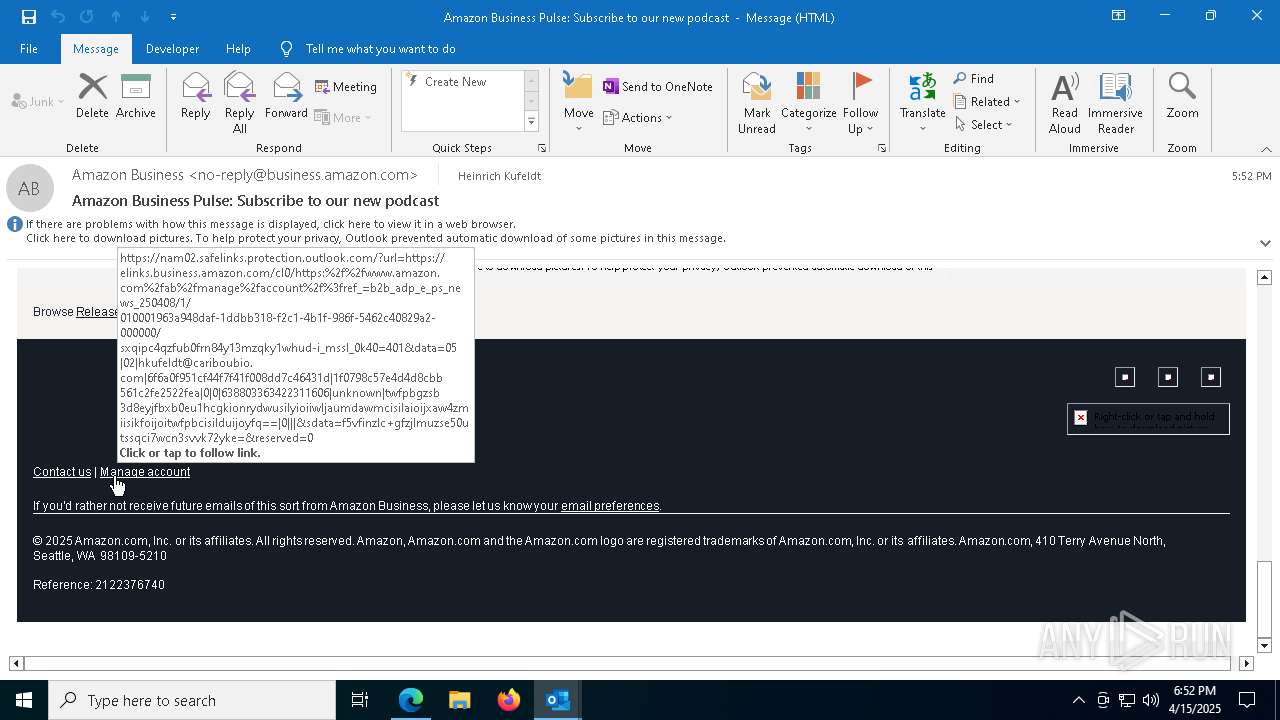Delete this email message
The height and width of the screenshot is (720, 1280).
point(92,97)
